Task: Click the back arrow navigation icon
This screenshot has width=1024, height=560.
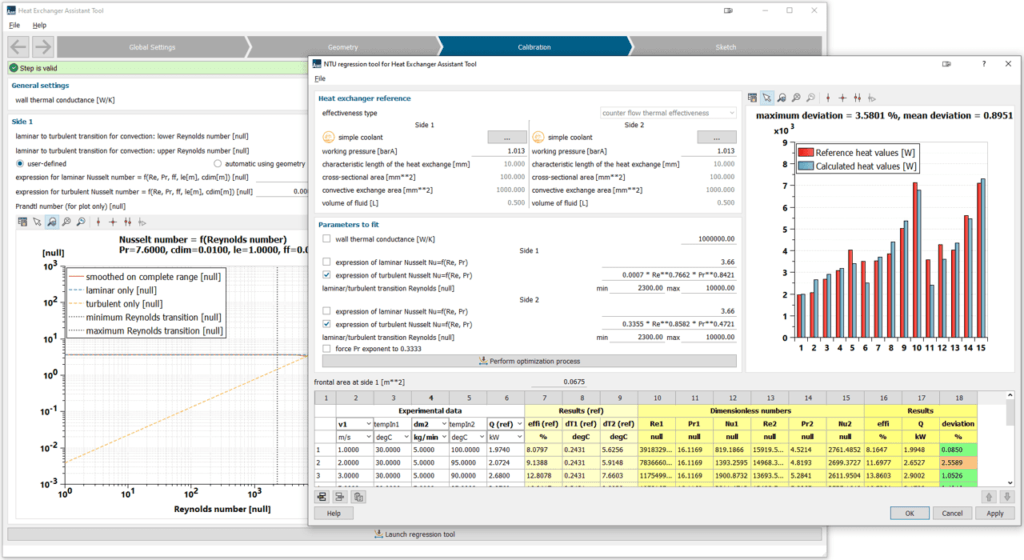Action: tap(19, 47)
